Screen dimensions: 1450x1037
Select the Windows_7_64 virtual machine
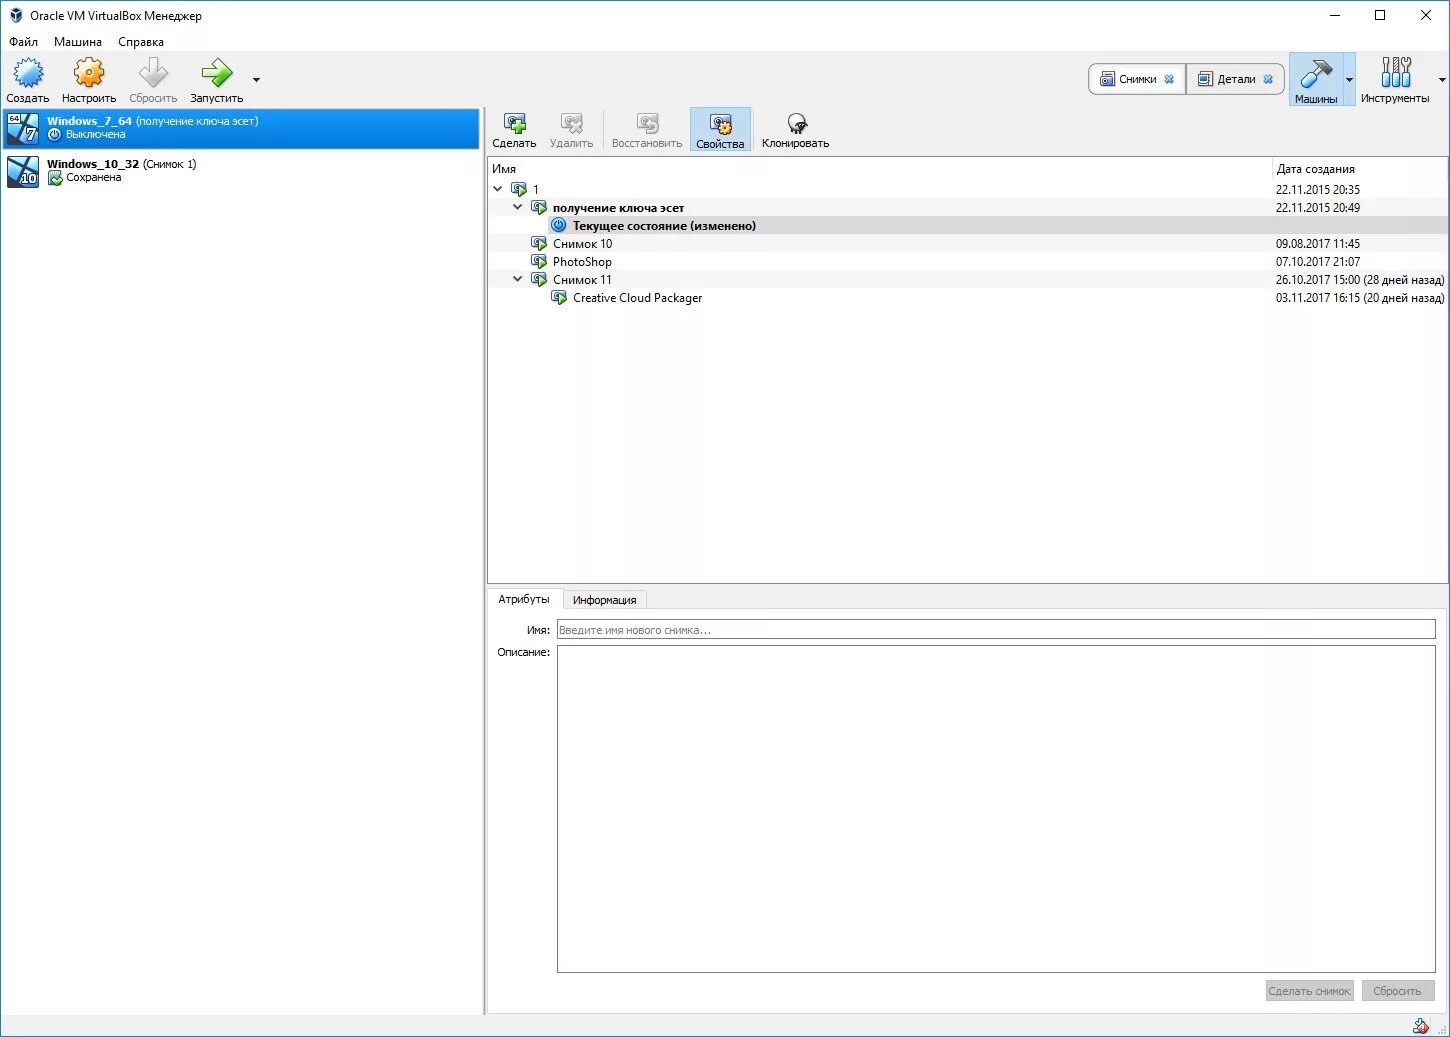241,128
